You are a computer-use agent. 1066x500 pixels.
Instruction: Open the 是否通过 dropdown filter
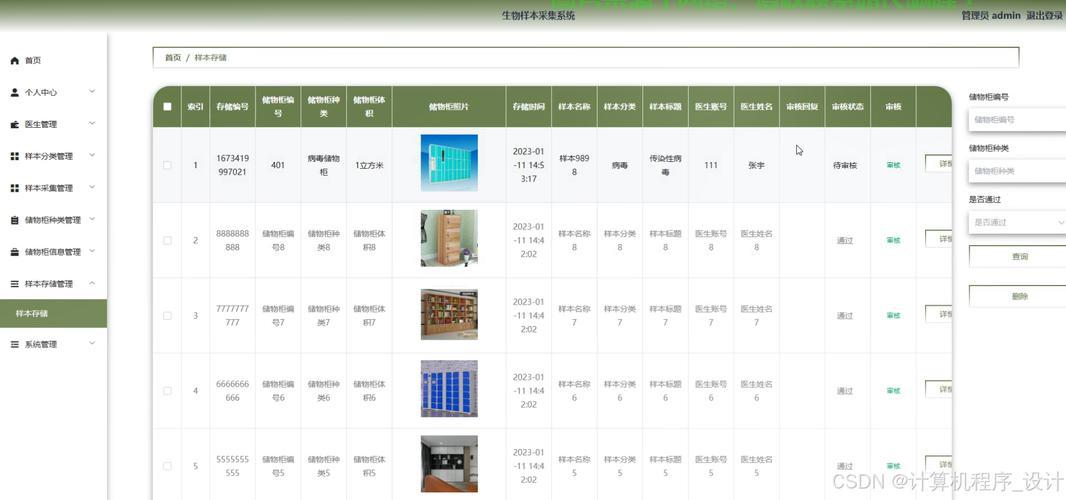pos(1017,222)
